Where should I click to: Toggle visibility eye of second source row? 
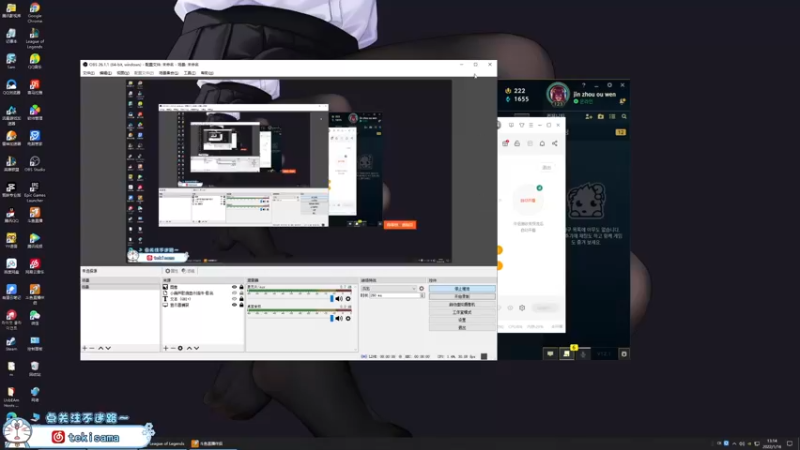coord(234,293)
